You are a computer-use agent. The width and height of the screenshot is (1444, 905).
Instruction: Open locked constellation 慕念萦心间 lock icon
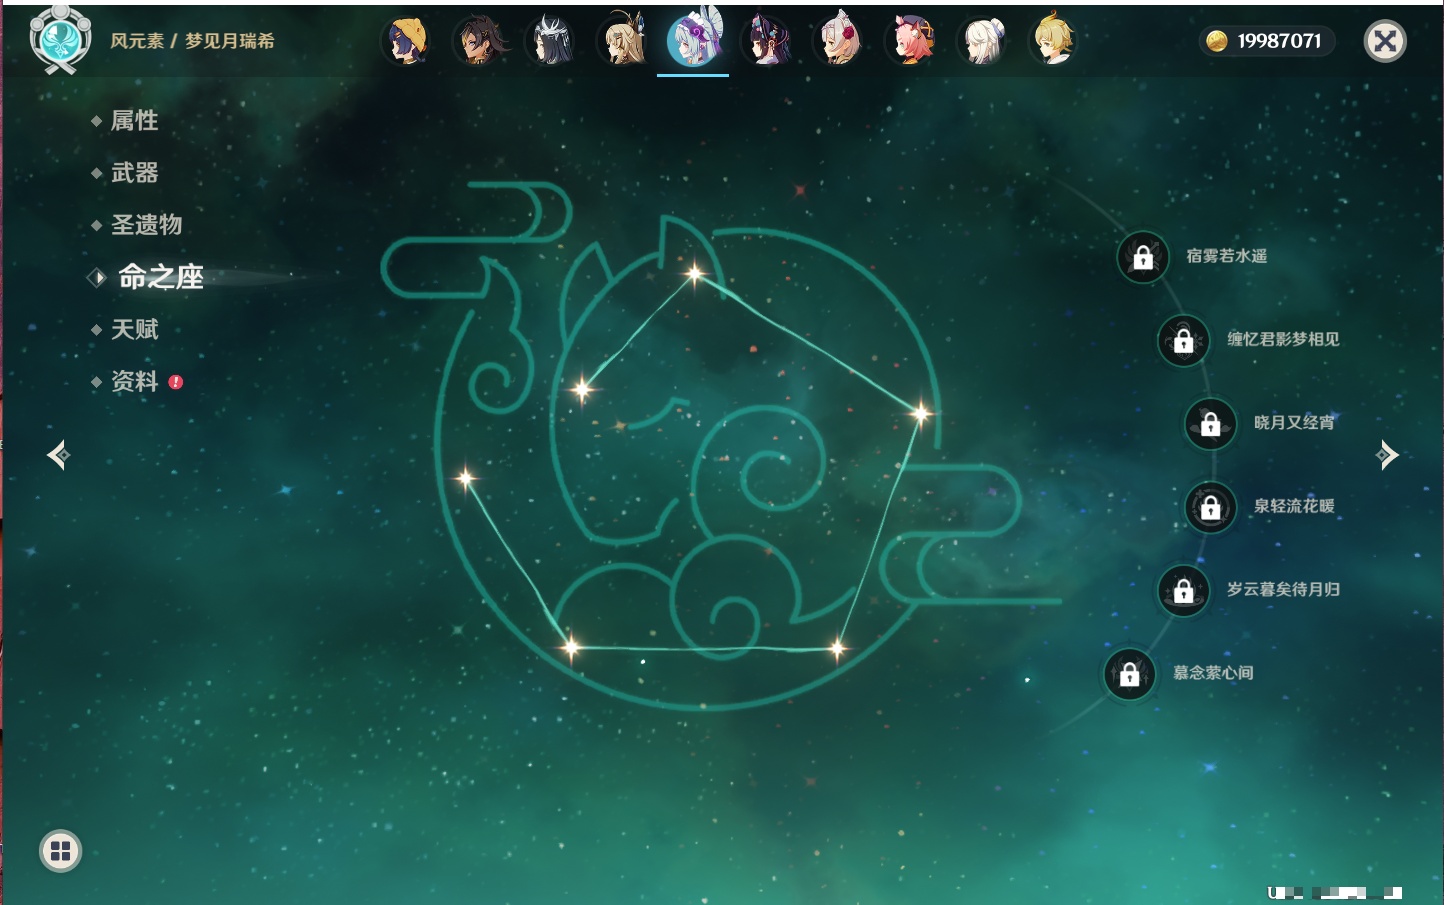pos(1129,674)
